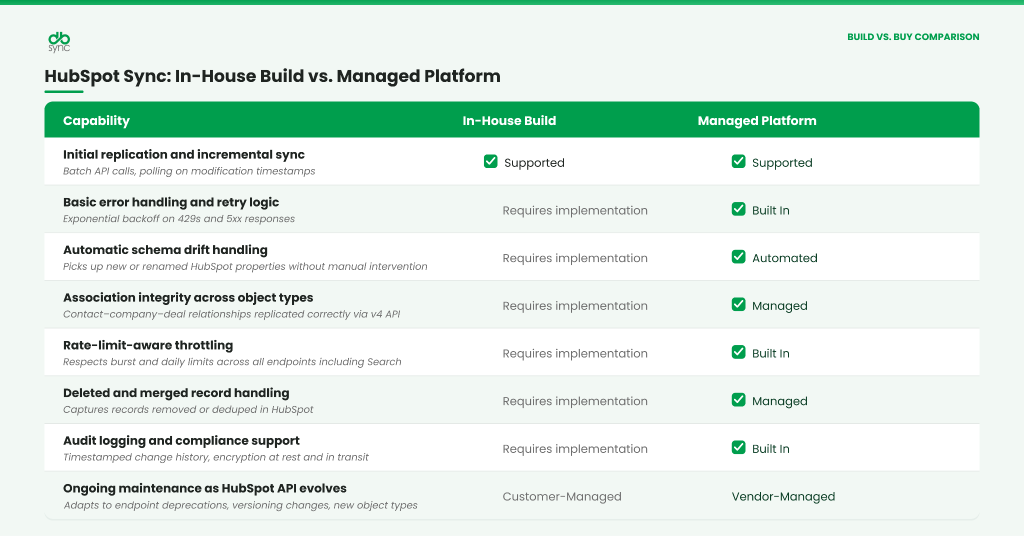Click the DBSync logo

pos(59,42)
